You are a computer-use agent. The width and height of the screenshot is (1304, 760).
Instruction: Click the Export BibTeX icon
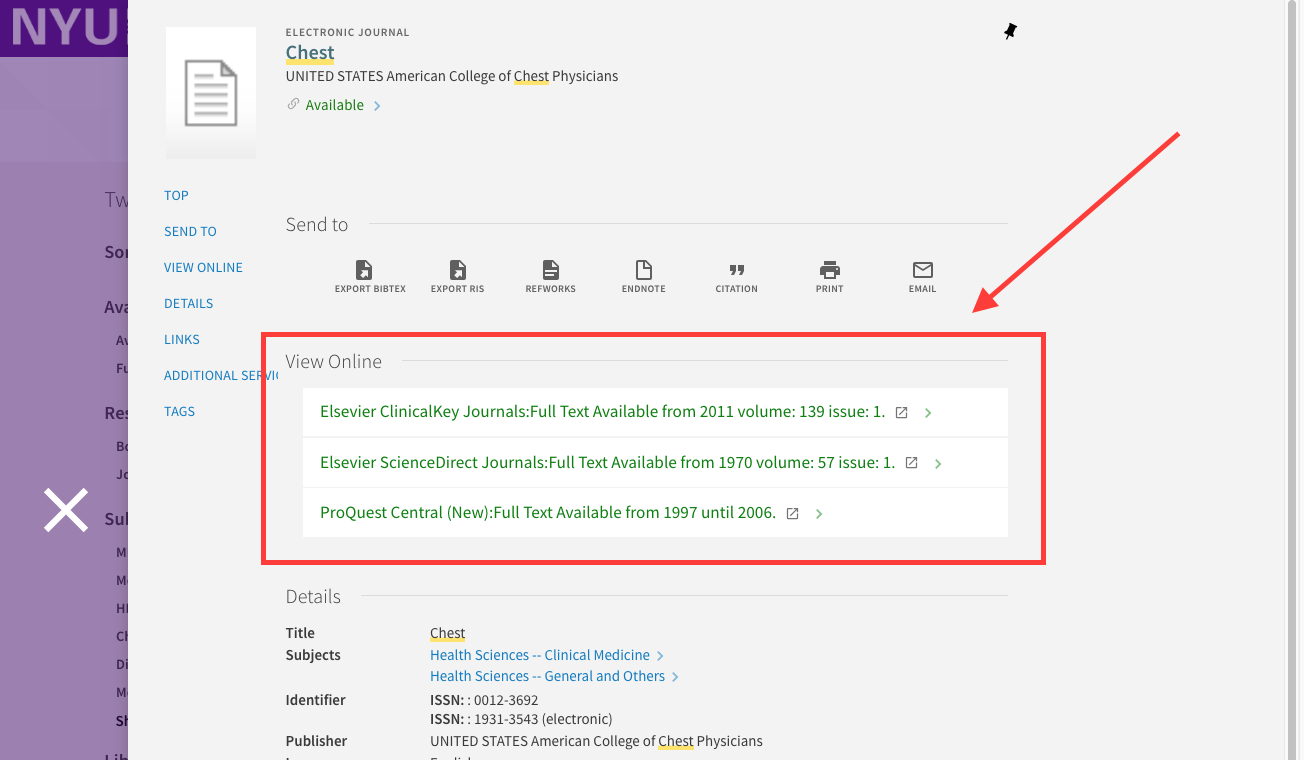click(x=365, y=270)
